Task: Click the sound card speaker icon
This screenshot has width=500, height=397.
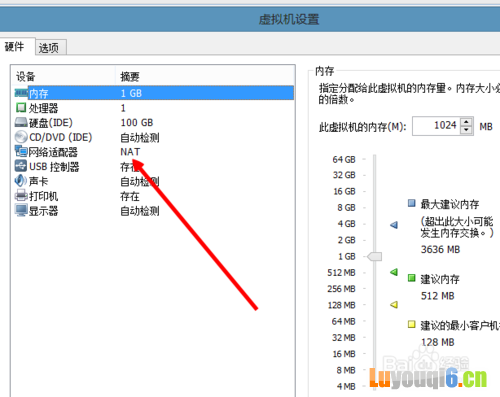Action: pos(21,181)
